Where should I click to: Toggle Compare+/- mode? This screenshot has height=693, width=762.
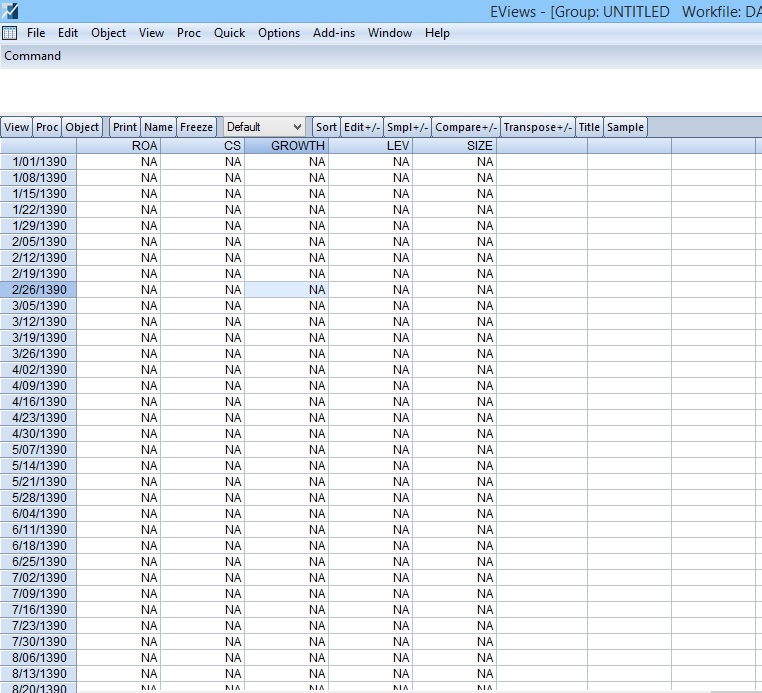(466, 127)
